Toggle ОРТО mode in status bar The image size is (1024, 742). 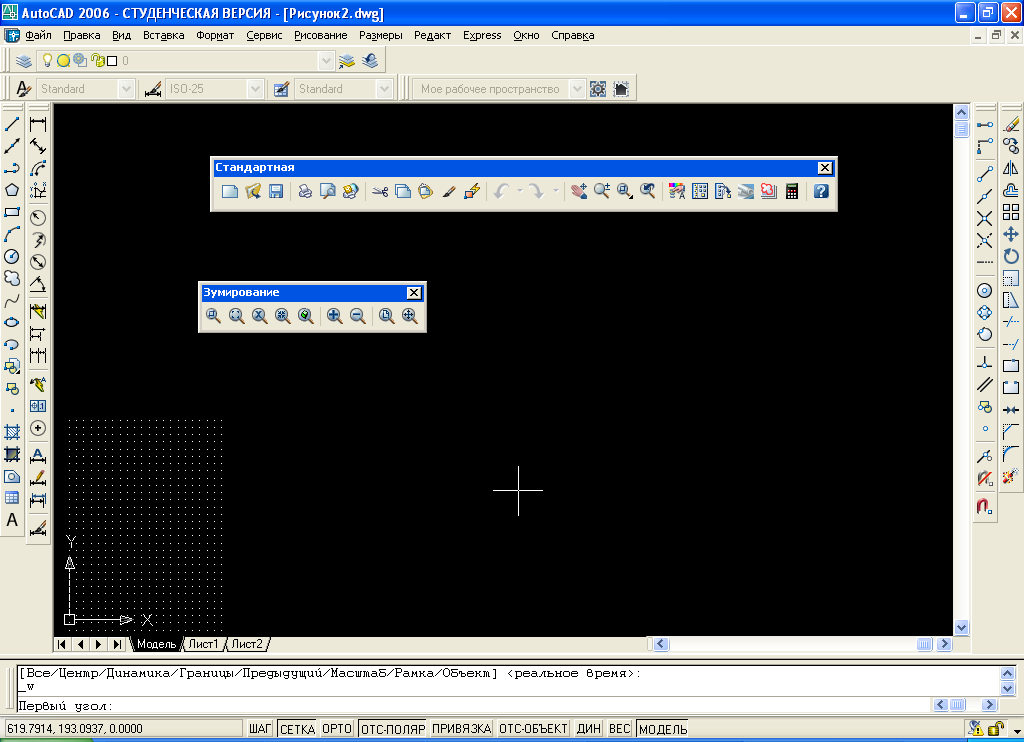point(337,729)
